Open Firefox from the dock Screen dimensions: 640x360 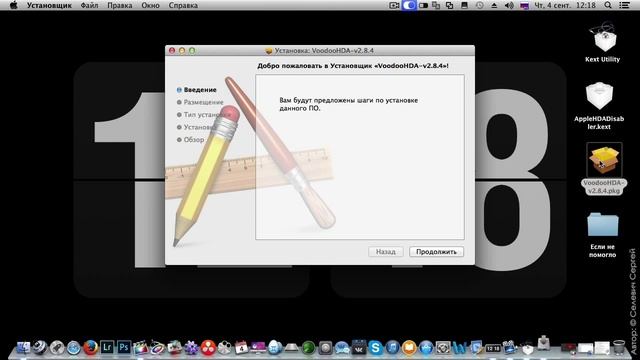coord(90,348)
